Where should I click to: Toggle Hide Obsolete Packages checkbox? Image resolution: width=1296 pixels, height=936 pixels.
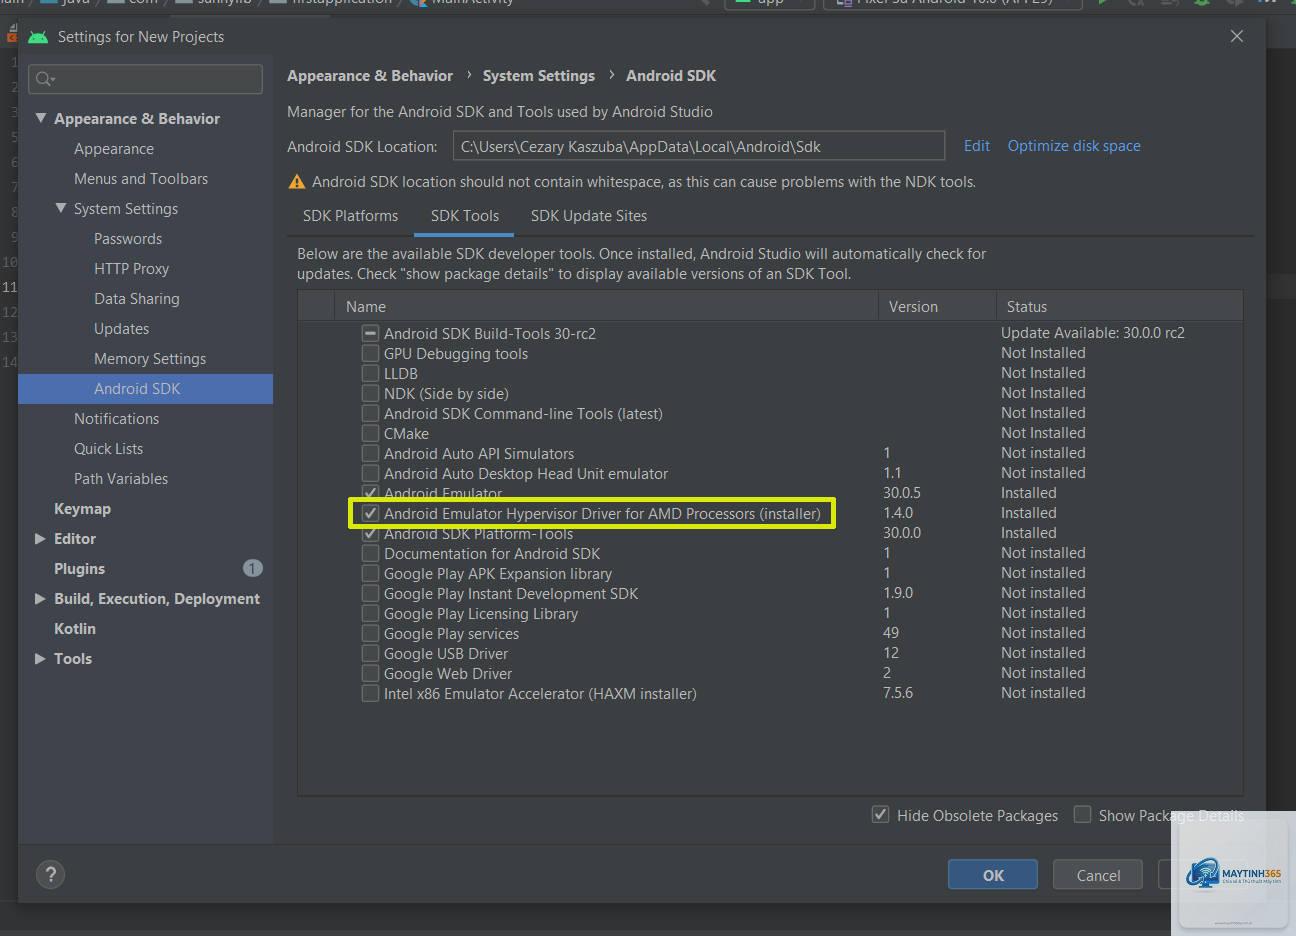click(x=880, y=815)
